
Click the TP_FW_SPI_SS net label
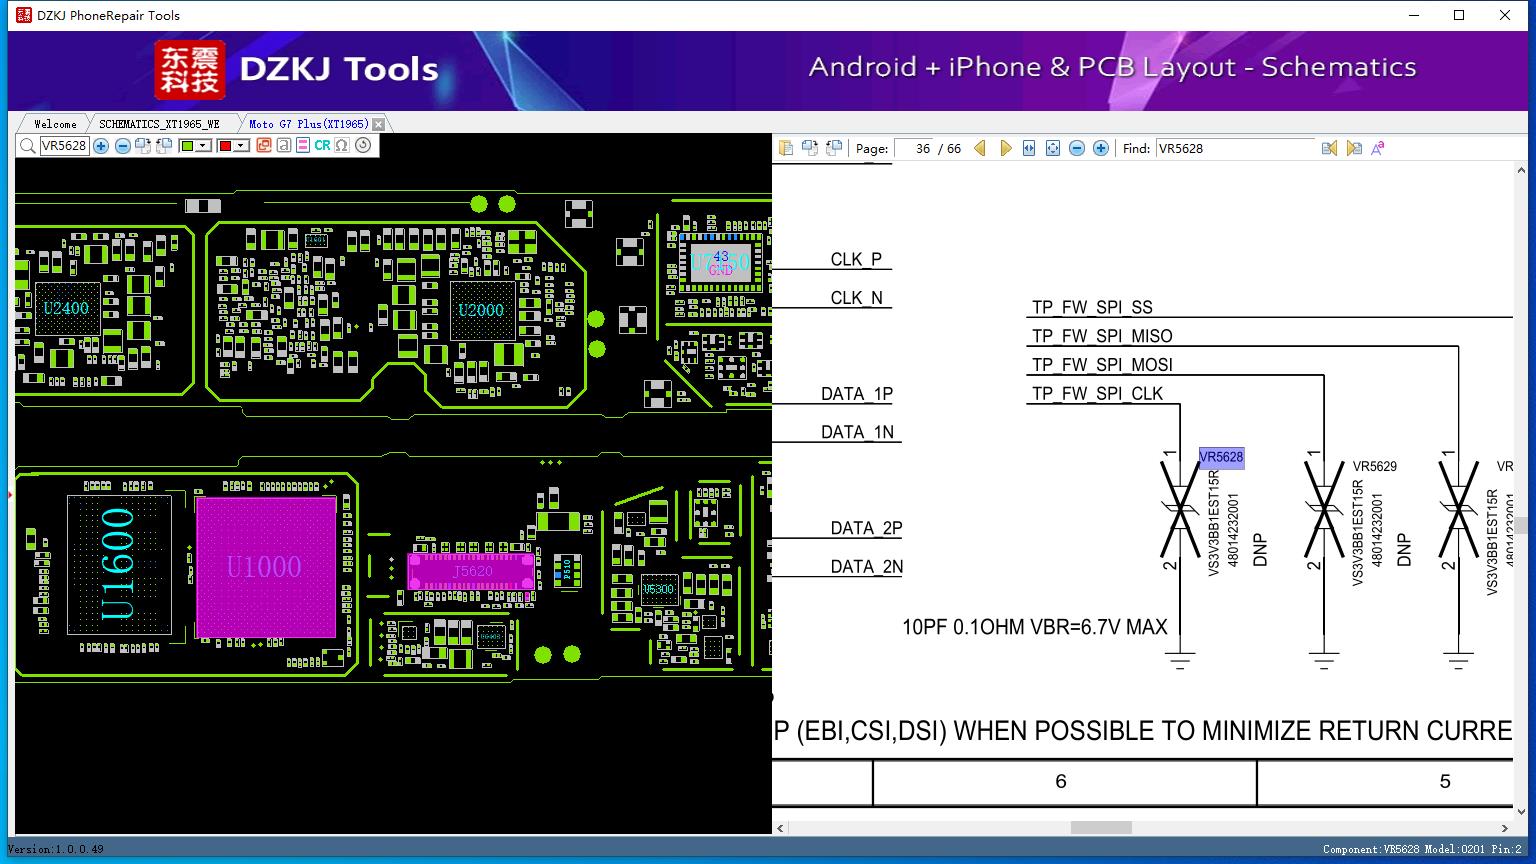[x=1092, y=307]
